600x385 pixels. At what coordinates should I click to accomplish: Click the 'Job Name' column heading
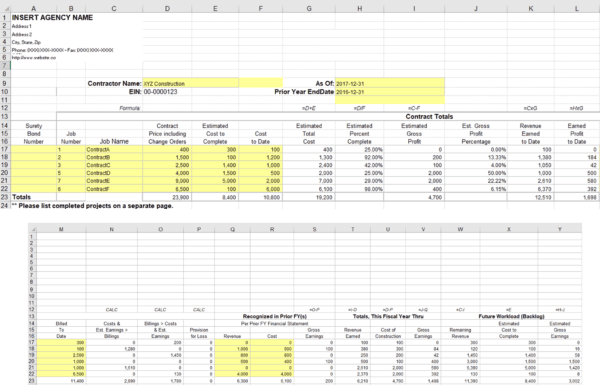pos(114,142)
